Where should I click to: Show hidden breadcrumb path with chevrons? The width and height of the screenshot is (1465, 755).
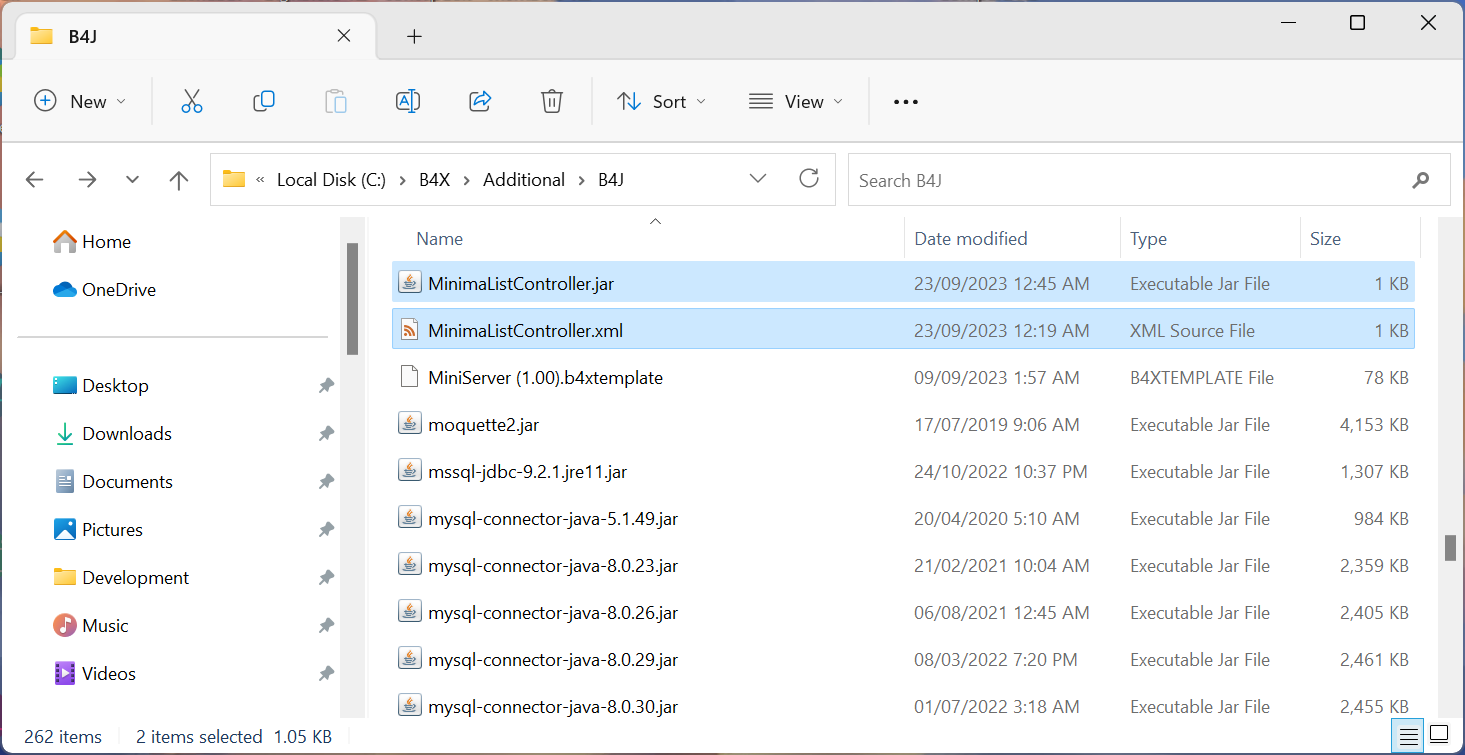260,181
